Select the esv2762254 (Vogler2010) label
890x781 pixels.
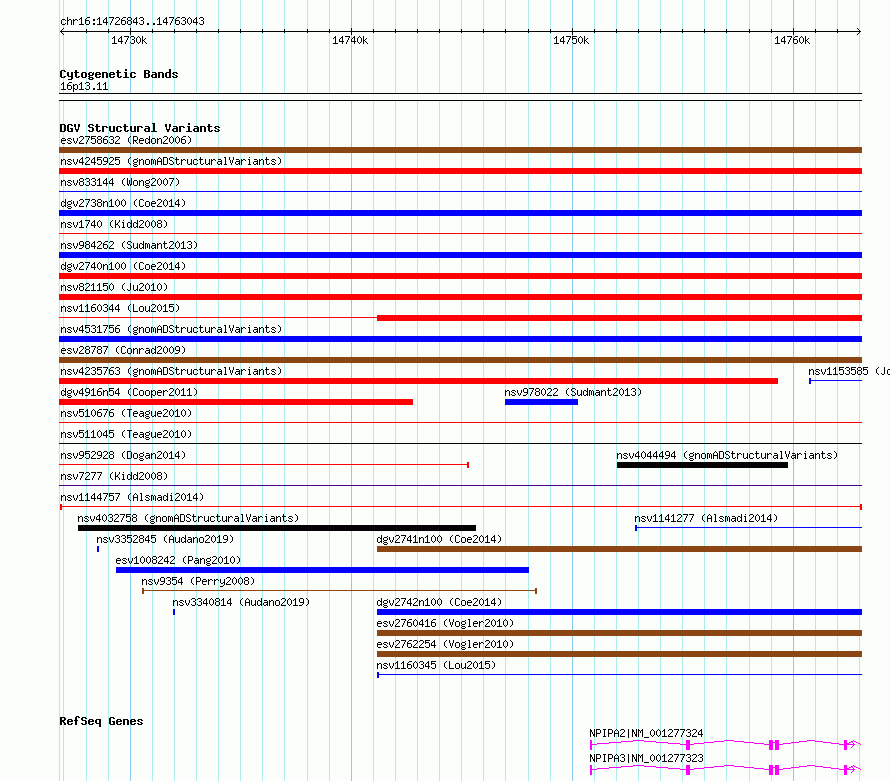pos(445,644)
